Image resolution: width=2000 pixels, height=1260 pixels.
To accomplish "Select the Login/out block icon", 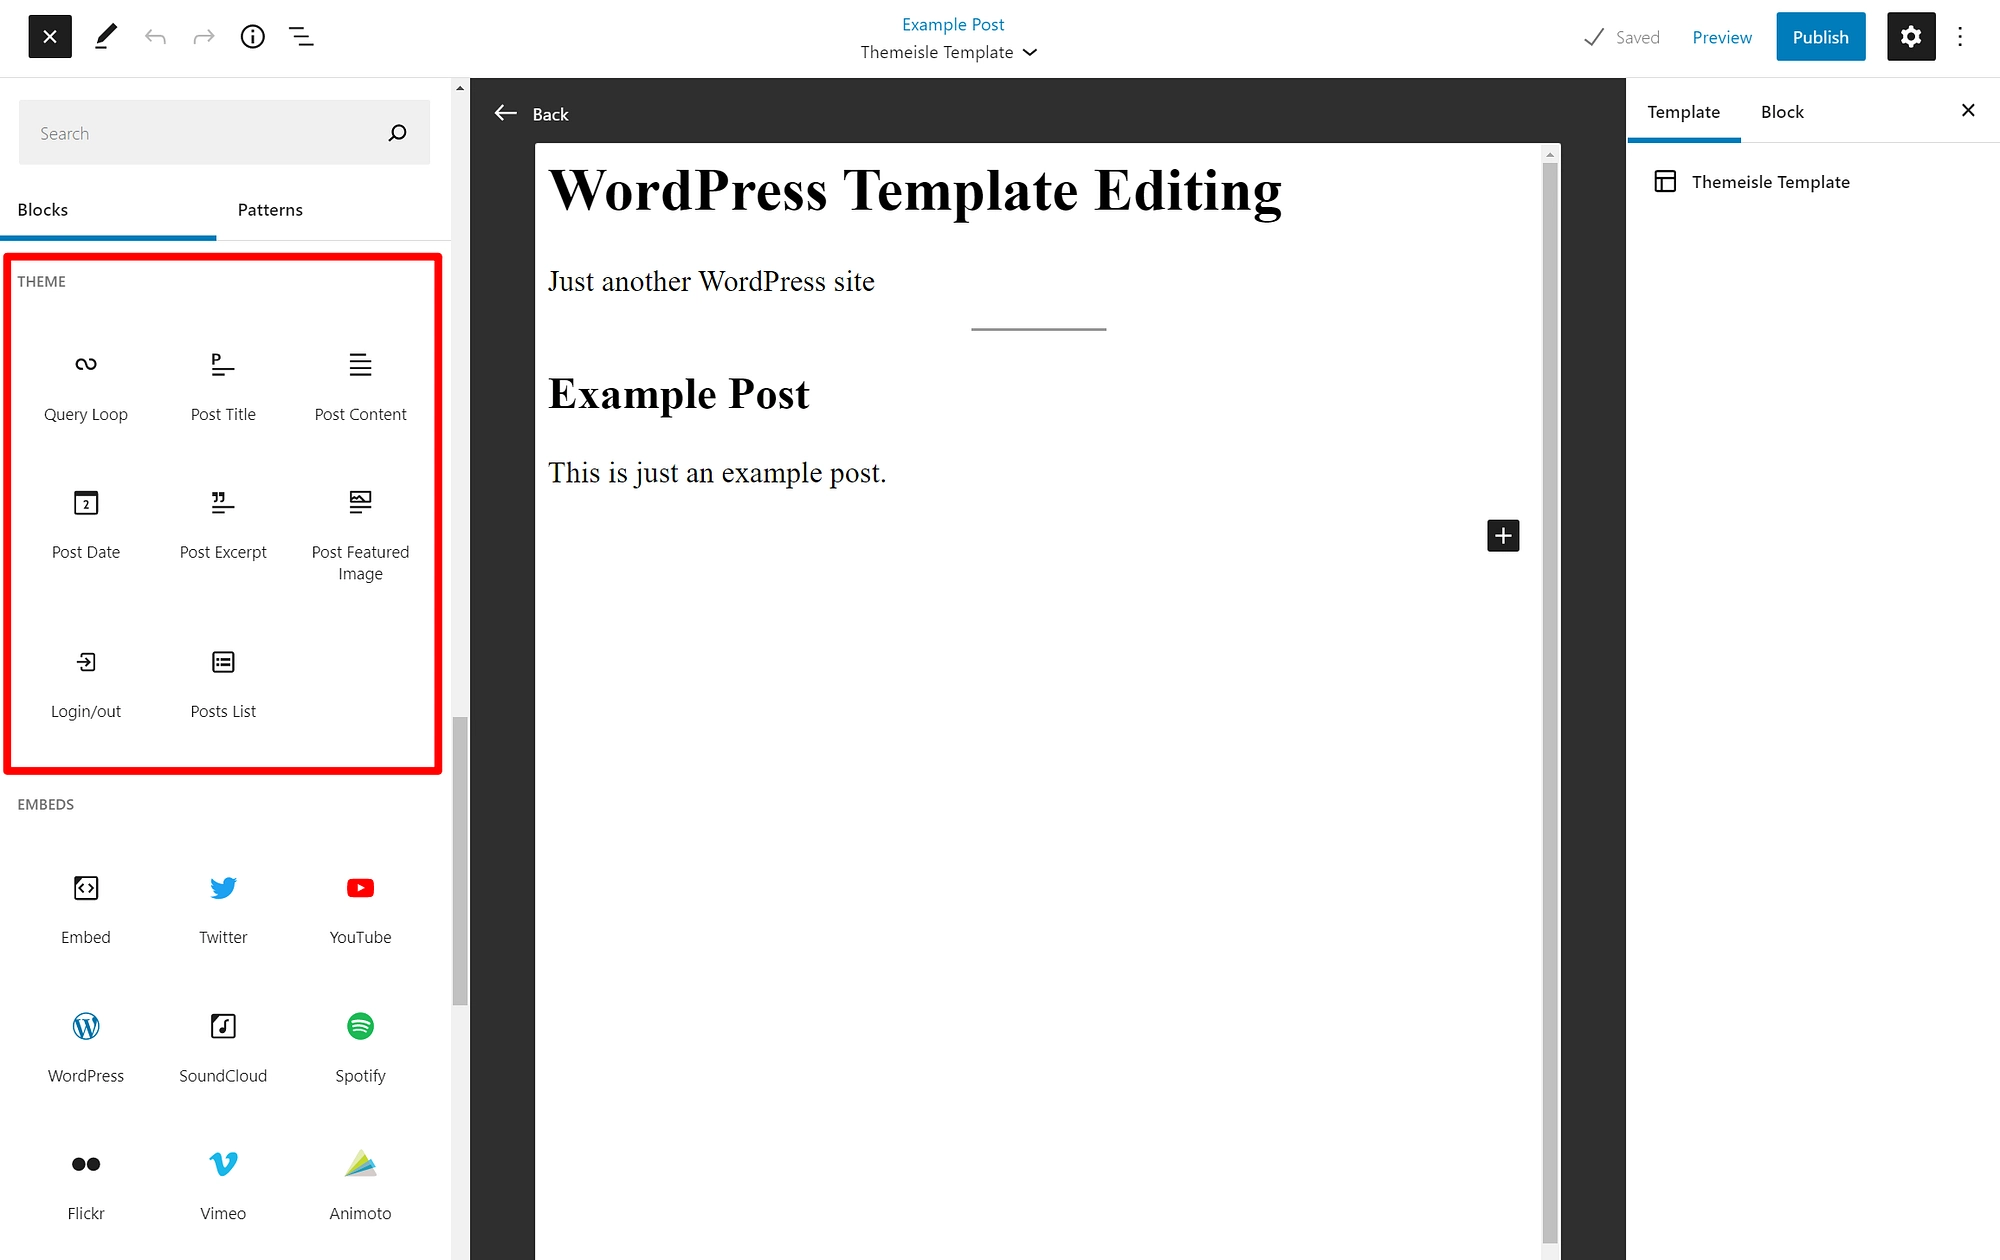I will coord(86,662).
